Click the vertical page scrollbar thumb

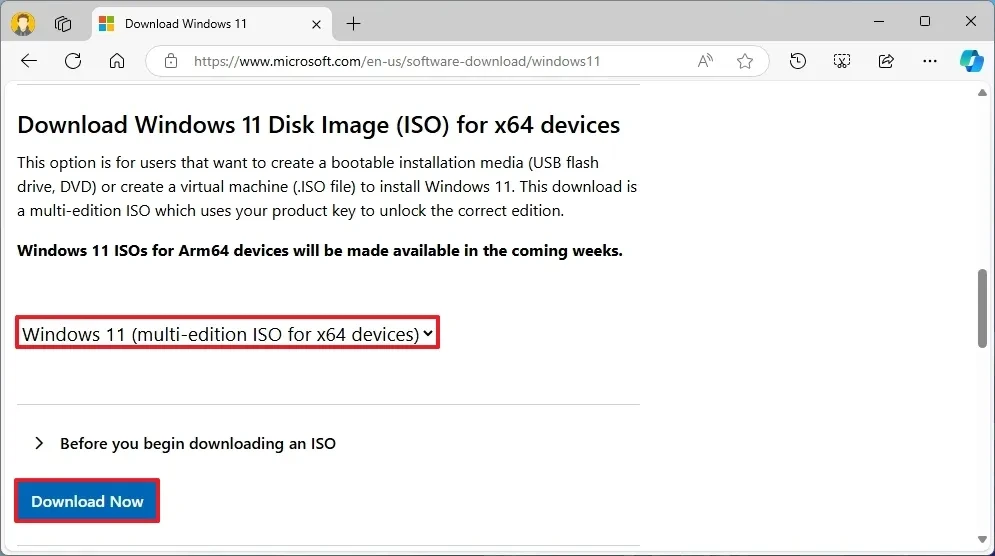pos(982,308)
